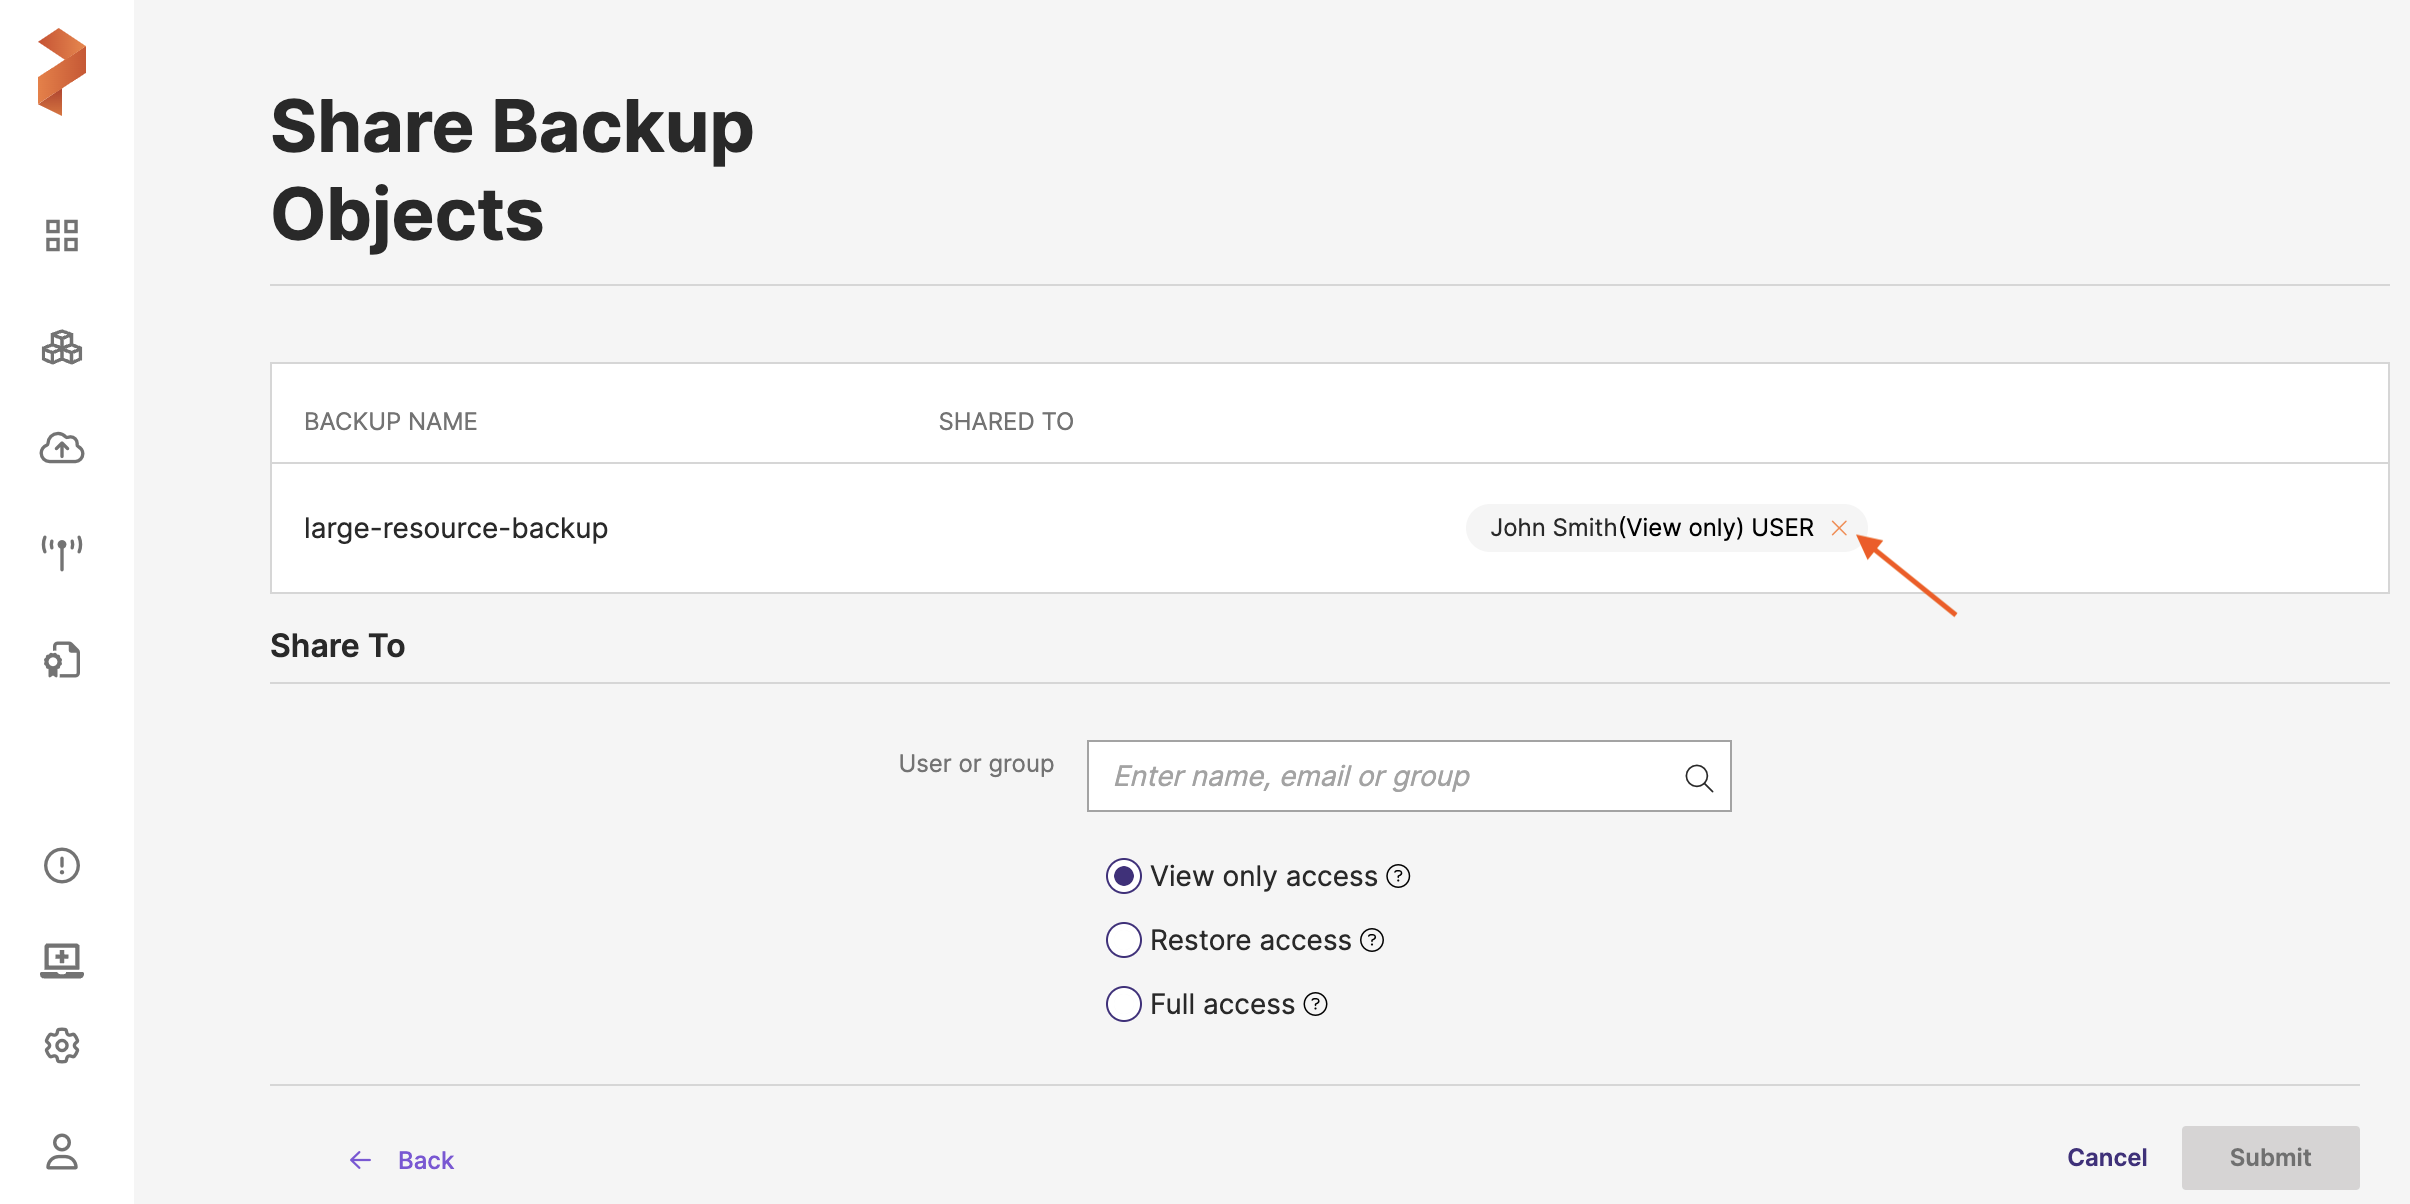The height and width of the screenshot is (1204, 2410).
Task: Go Back using the arrow link
Action: tap(402, 1160)
